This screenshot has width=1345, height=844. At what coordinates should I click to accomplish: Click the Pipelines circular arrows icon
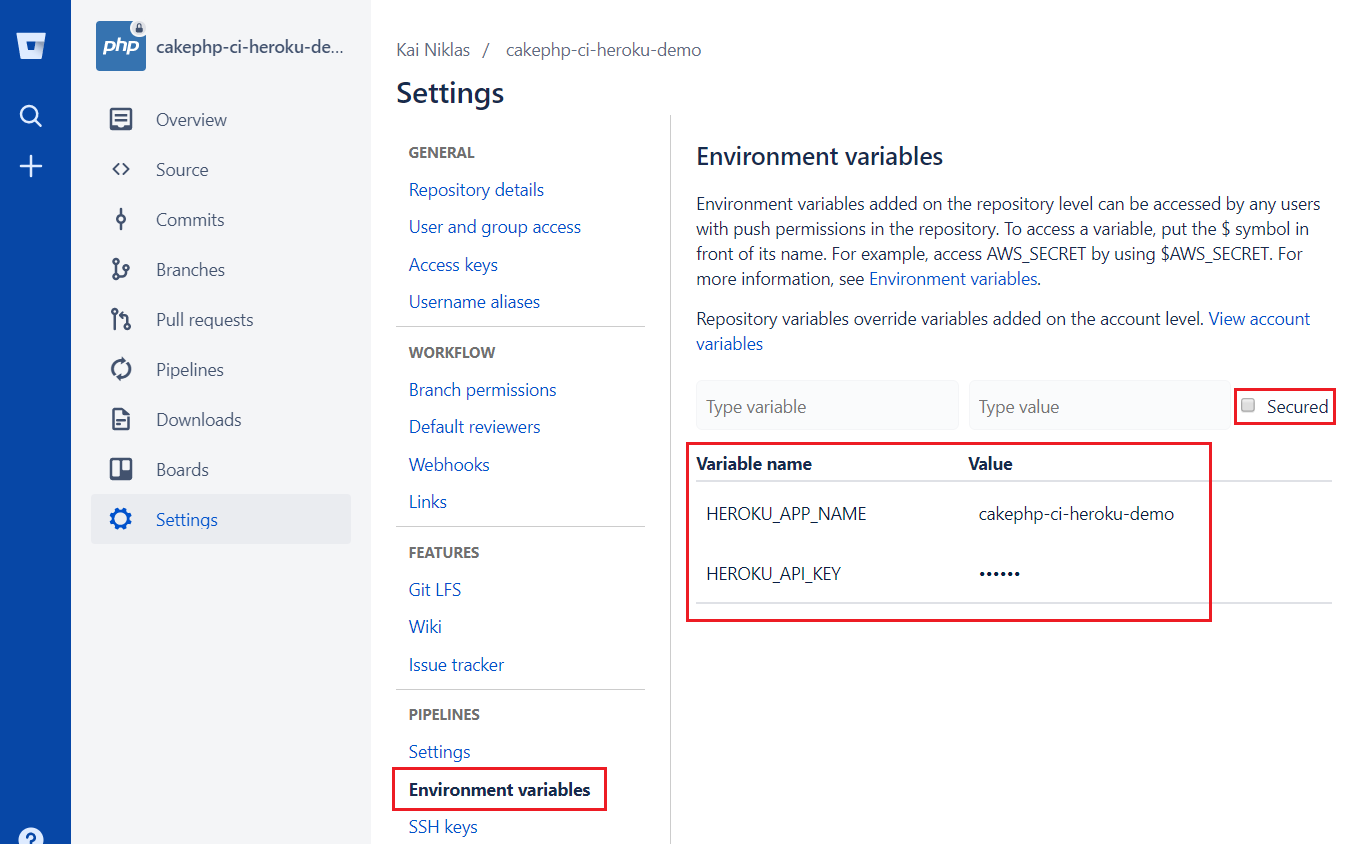coord(121,370)
